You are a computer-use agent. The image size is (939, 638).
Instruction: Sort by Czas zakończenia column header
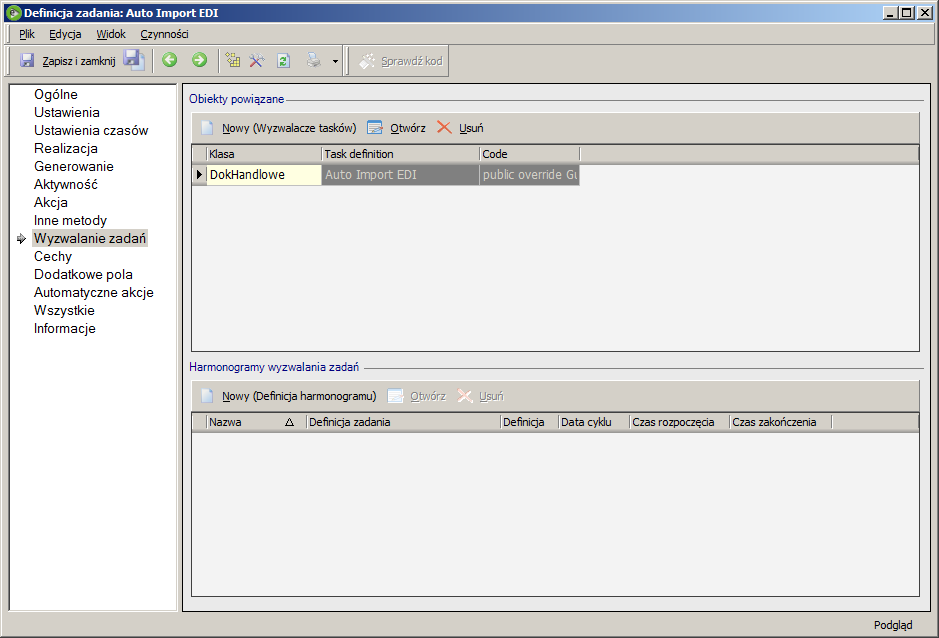point(780,422)
